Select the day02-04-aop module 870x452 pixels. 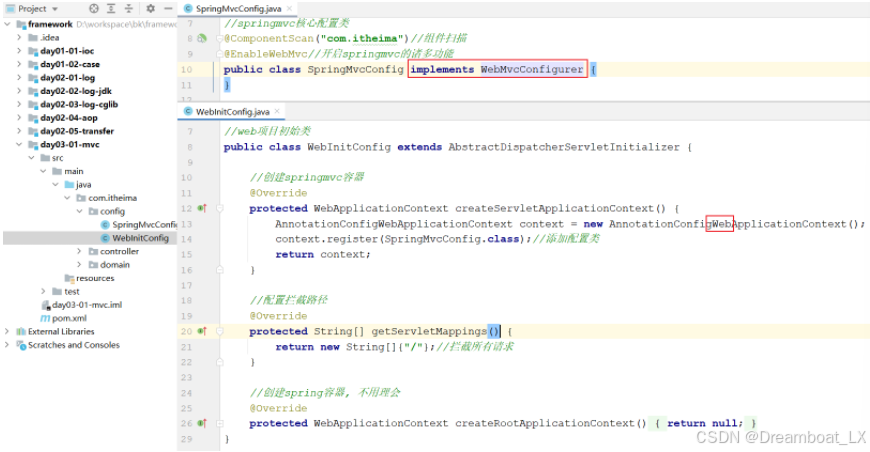point(69,118)
